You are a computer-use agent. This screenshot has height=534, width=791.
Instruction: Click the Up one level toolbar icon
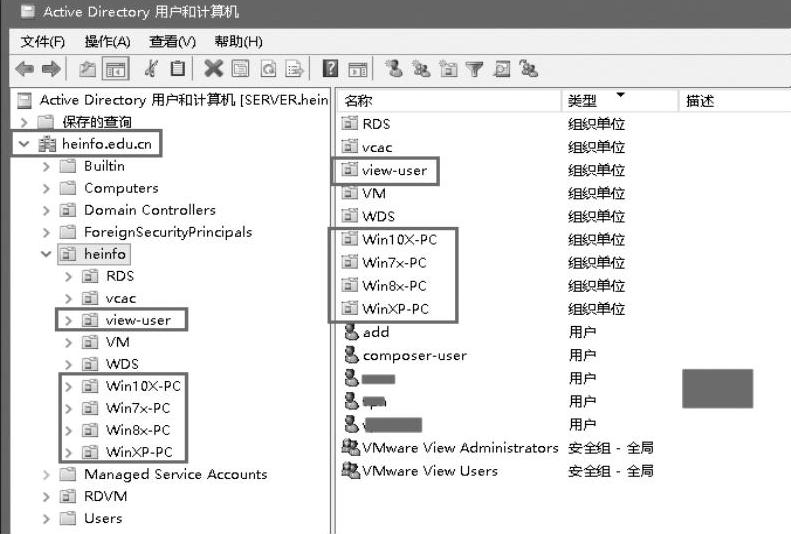[88, 69]
